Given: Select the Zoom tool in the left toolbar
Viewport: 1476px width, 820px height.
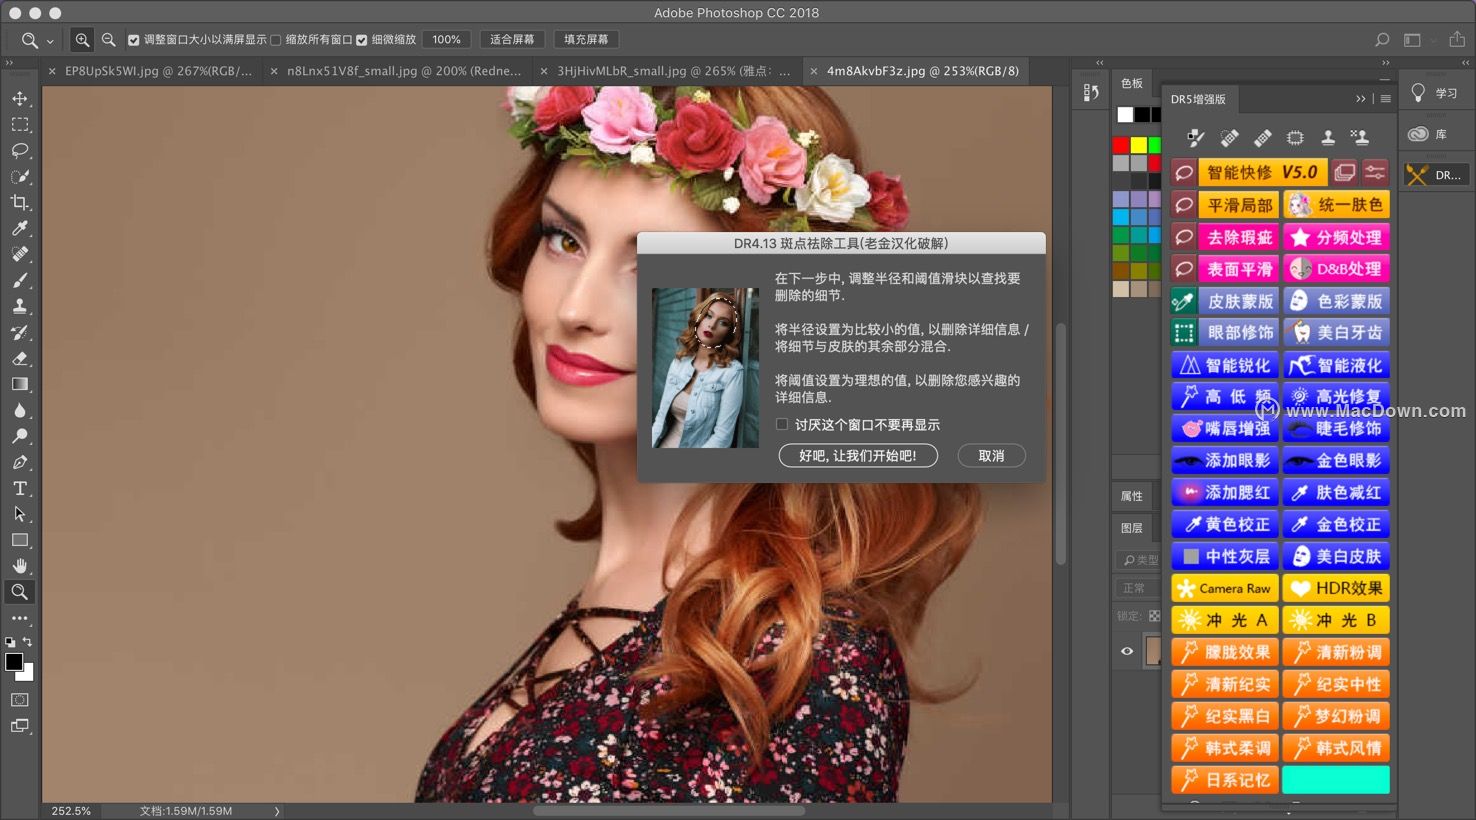Looking at the screenshot, I should click(19, 592).
